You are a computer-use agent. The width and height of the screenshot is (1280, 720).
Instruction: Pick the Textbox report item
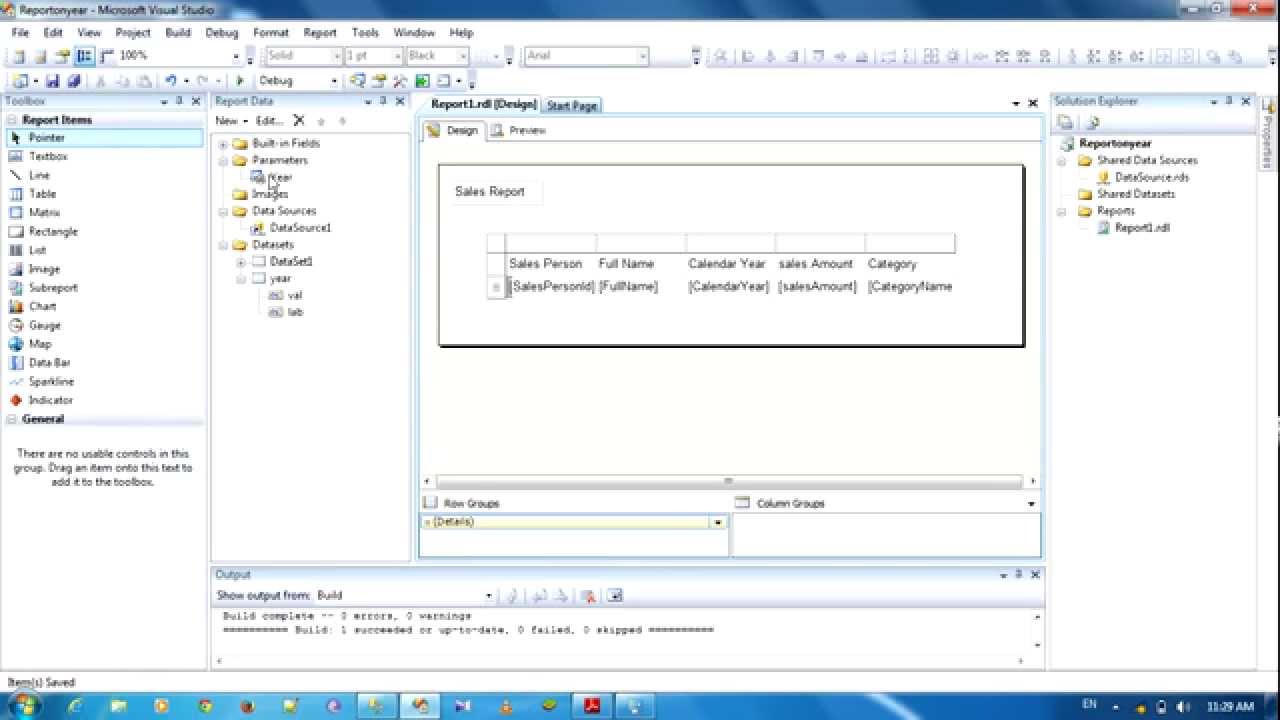coord(47,156)
